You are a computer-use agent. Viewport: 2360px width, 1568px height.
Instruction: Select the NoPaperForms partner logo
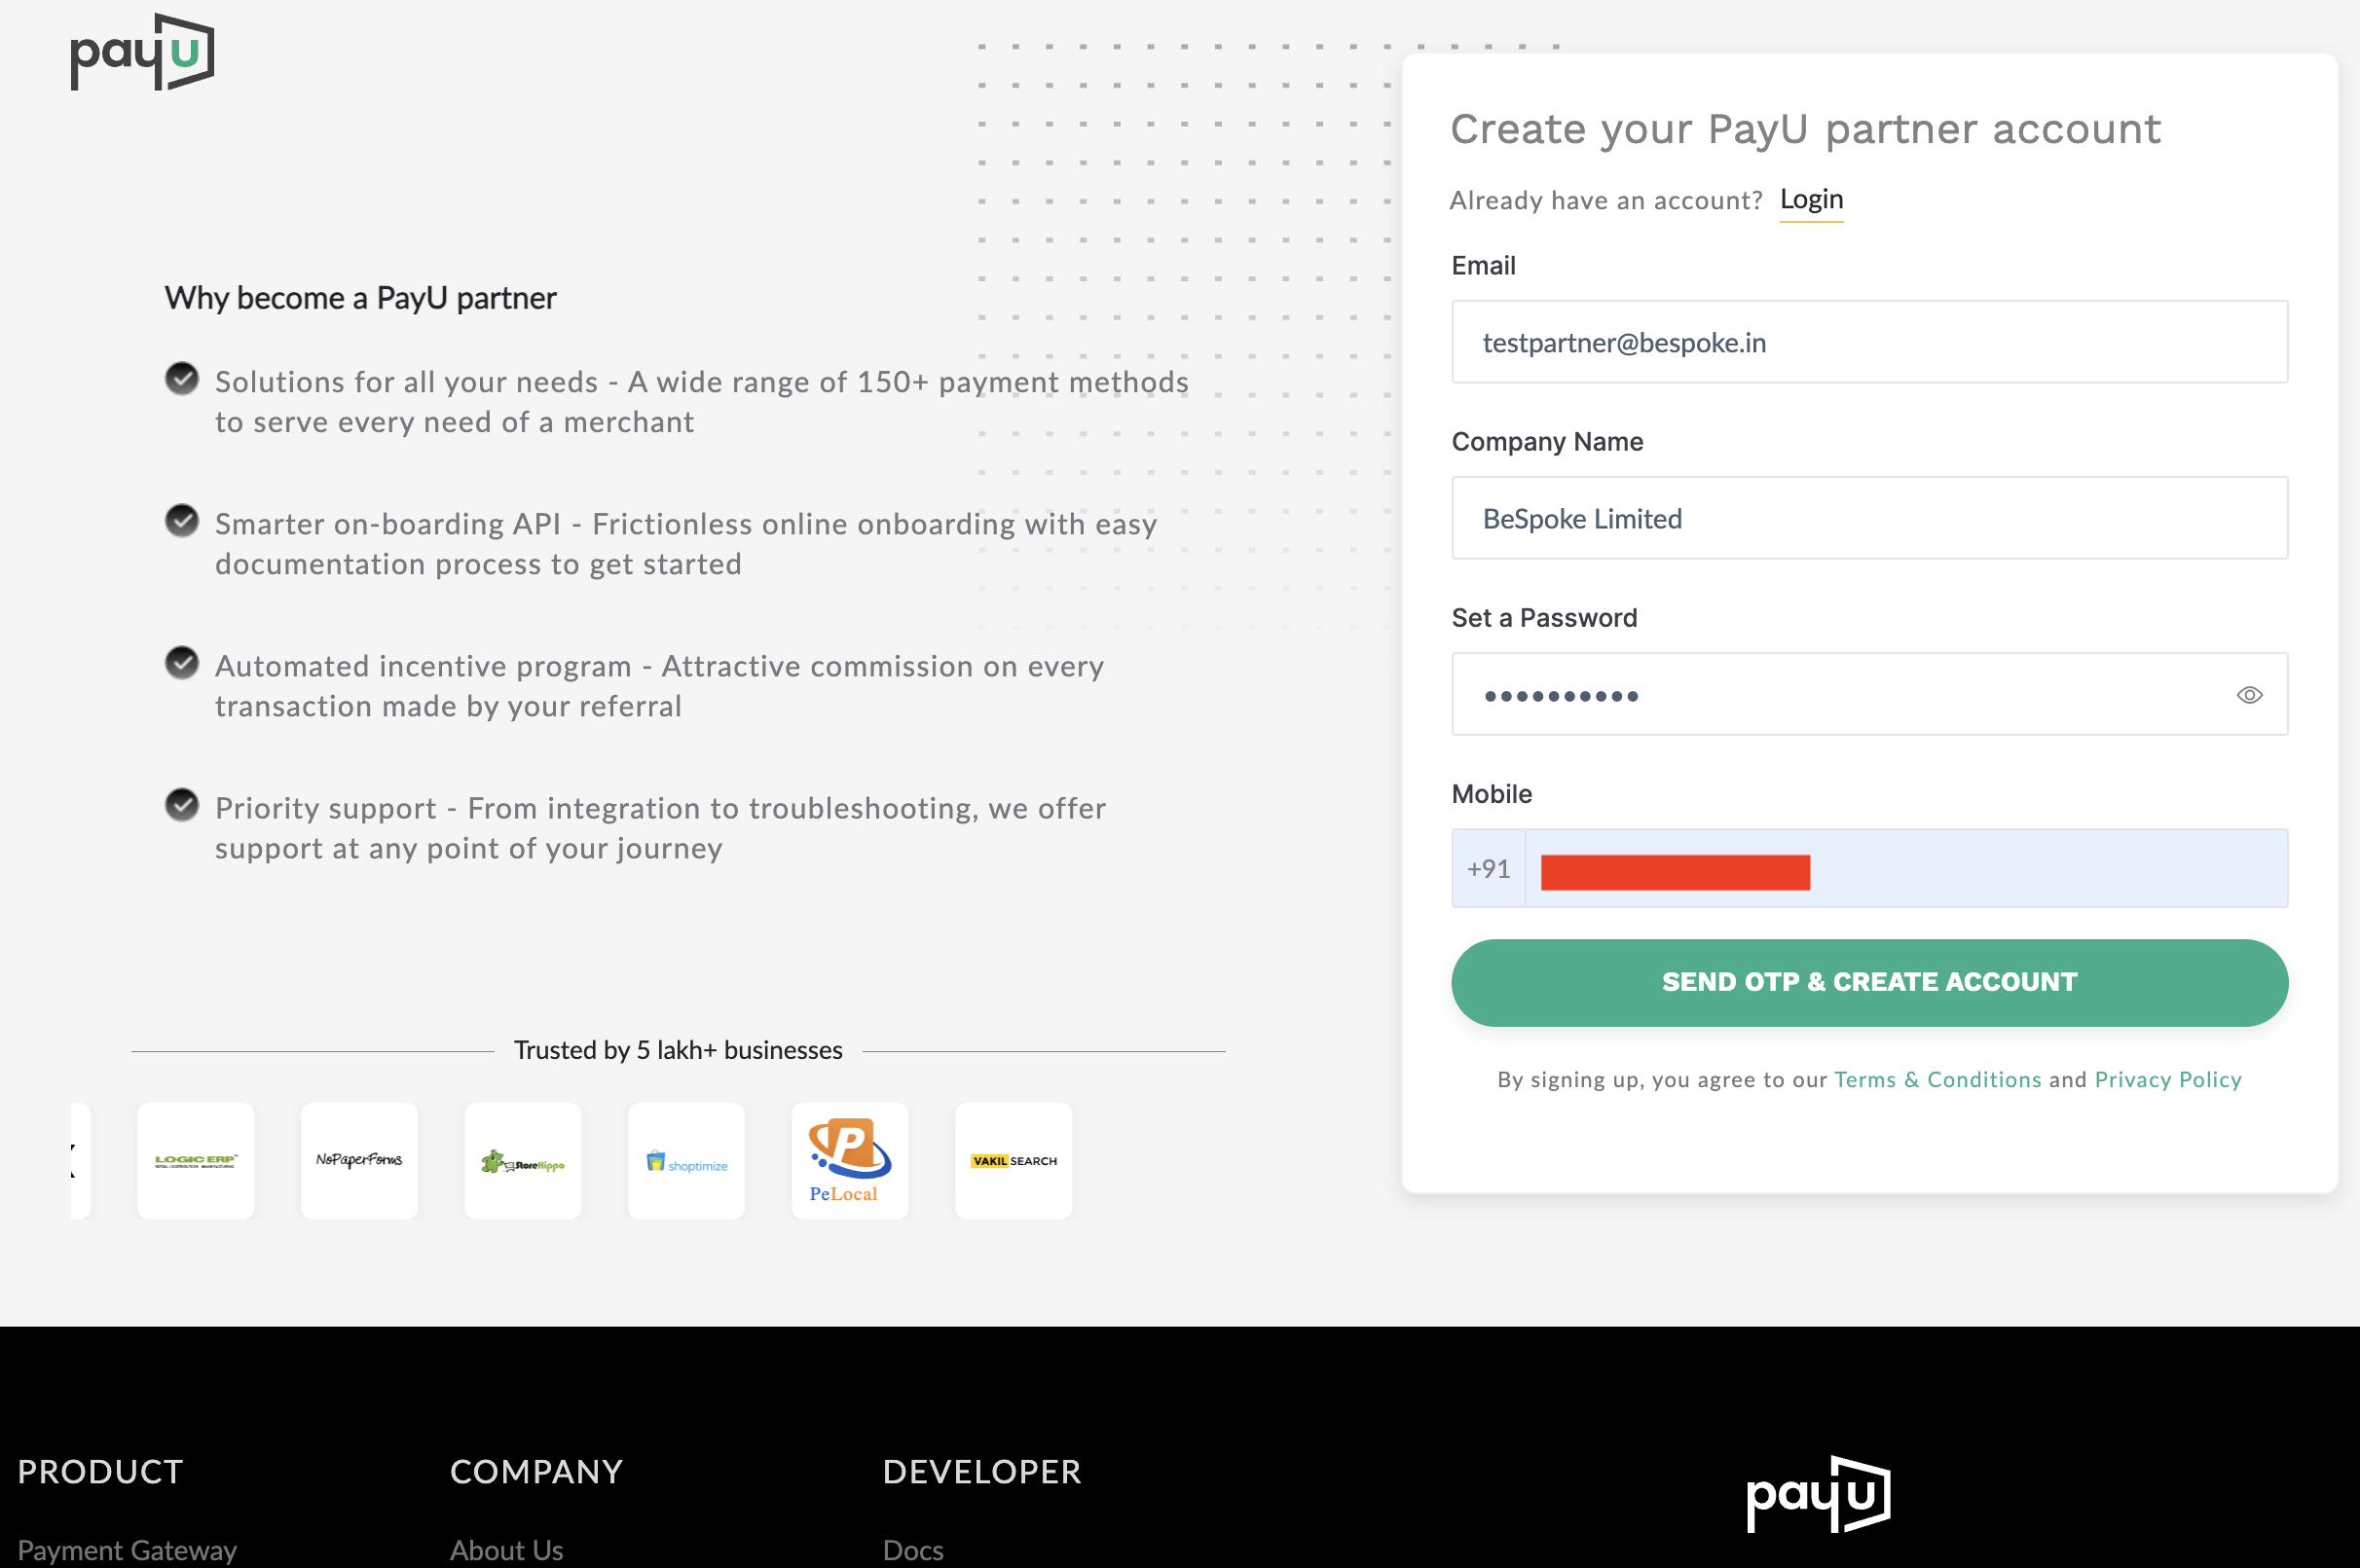click(359, 1160)
